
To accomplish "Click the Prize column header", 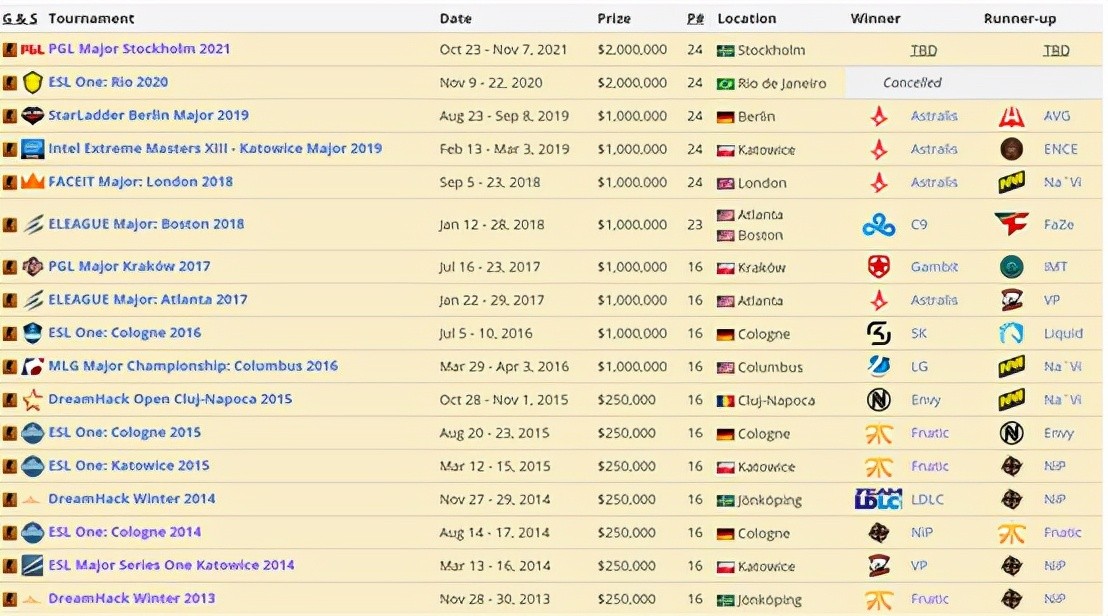I will pos(614,18).
